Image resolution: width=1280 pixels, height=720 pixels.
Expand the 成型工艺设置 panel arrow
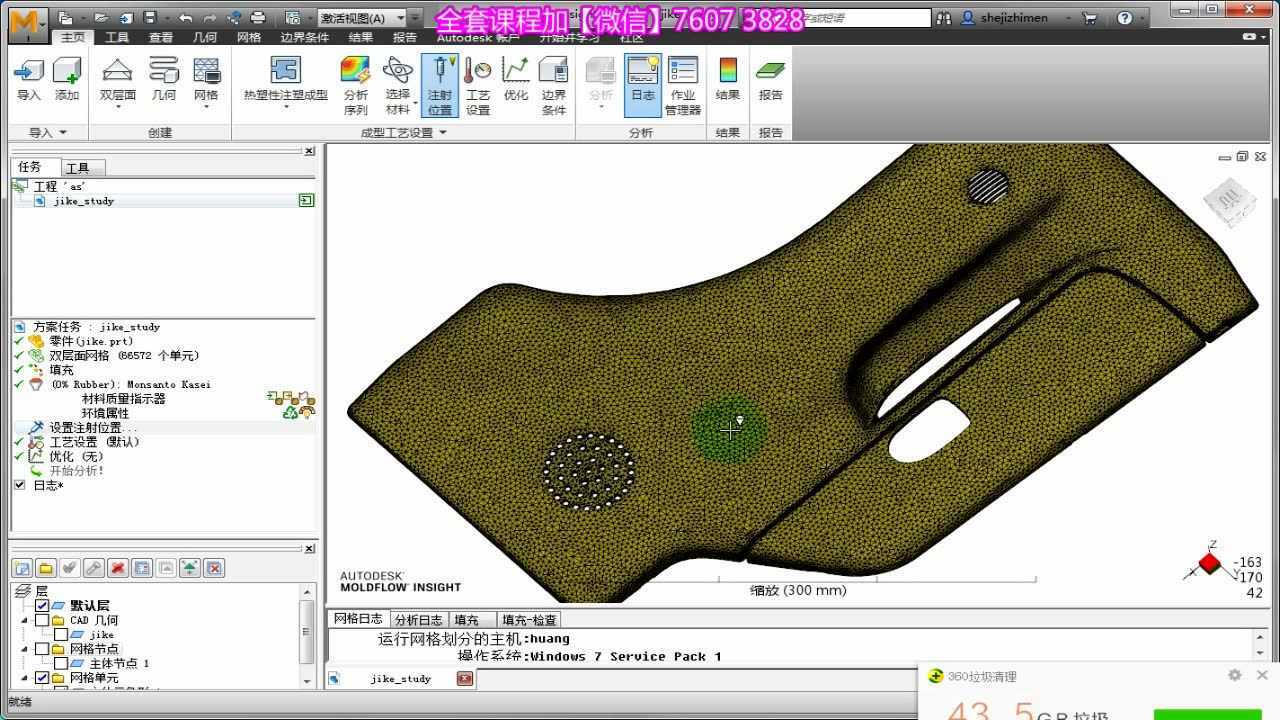443,133
